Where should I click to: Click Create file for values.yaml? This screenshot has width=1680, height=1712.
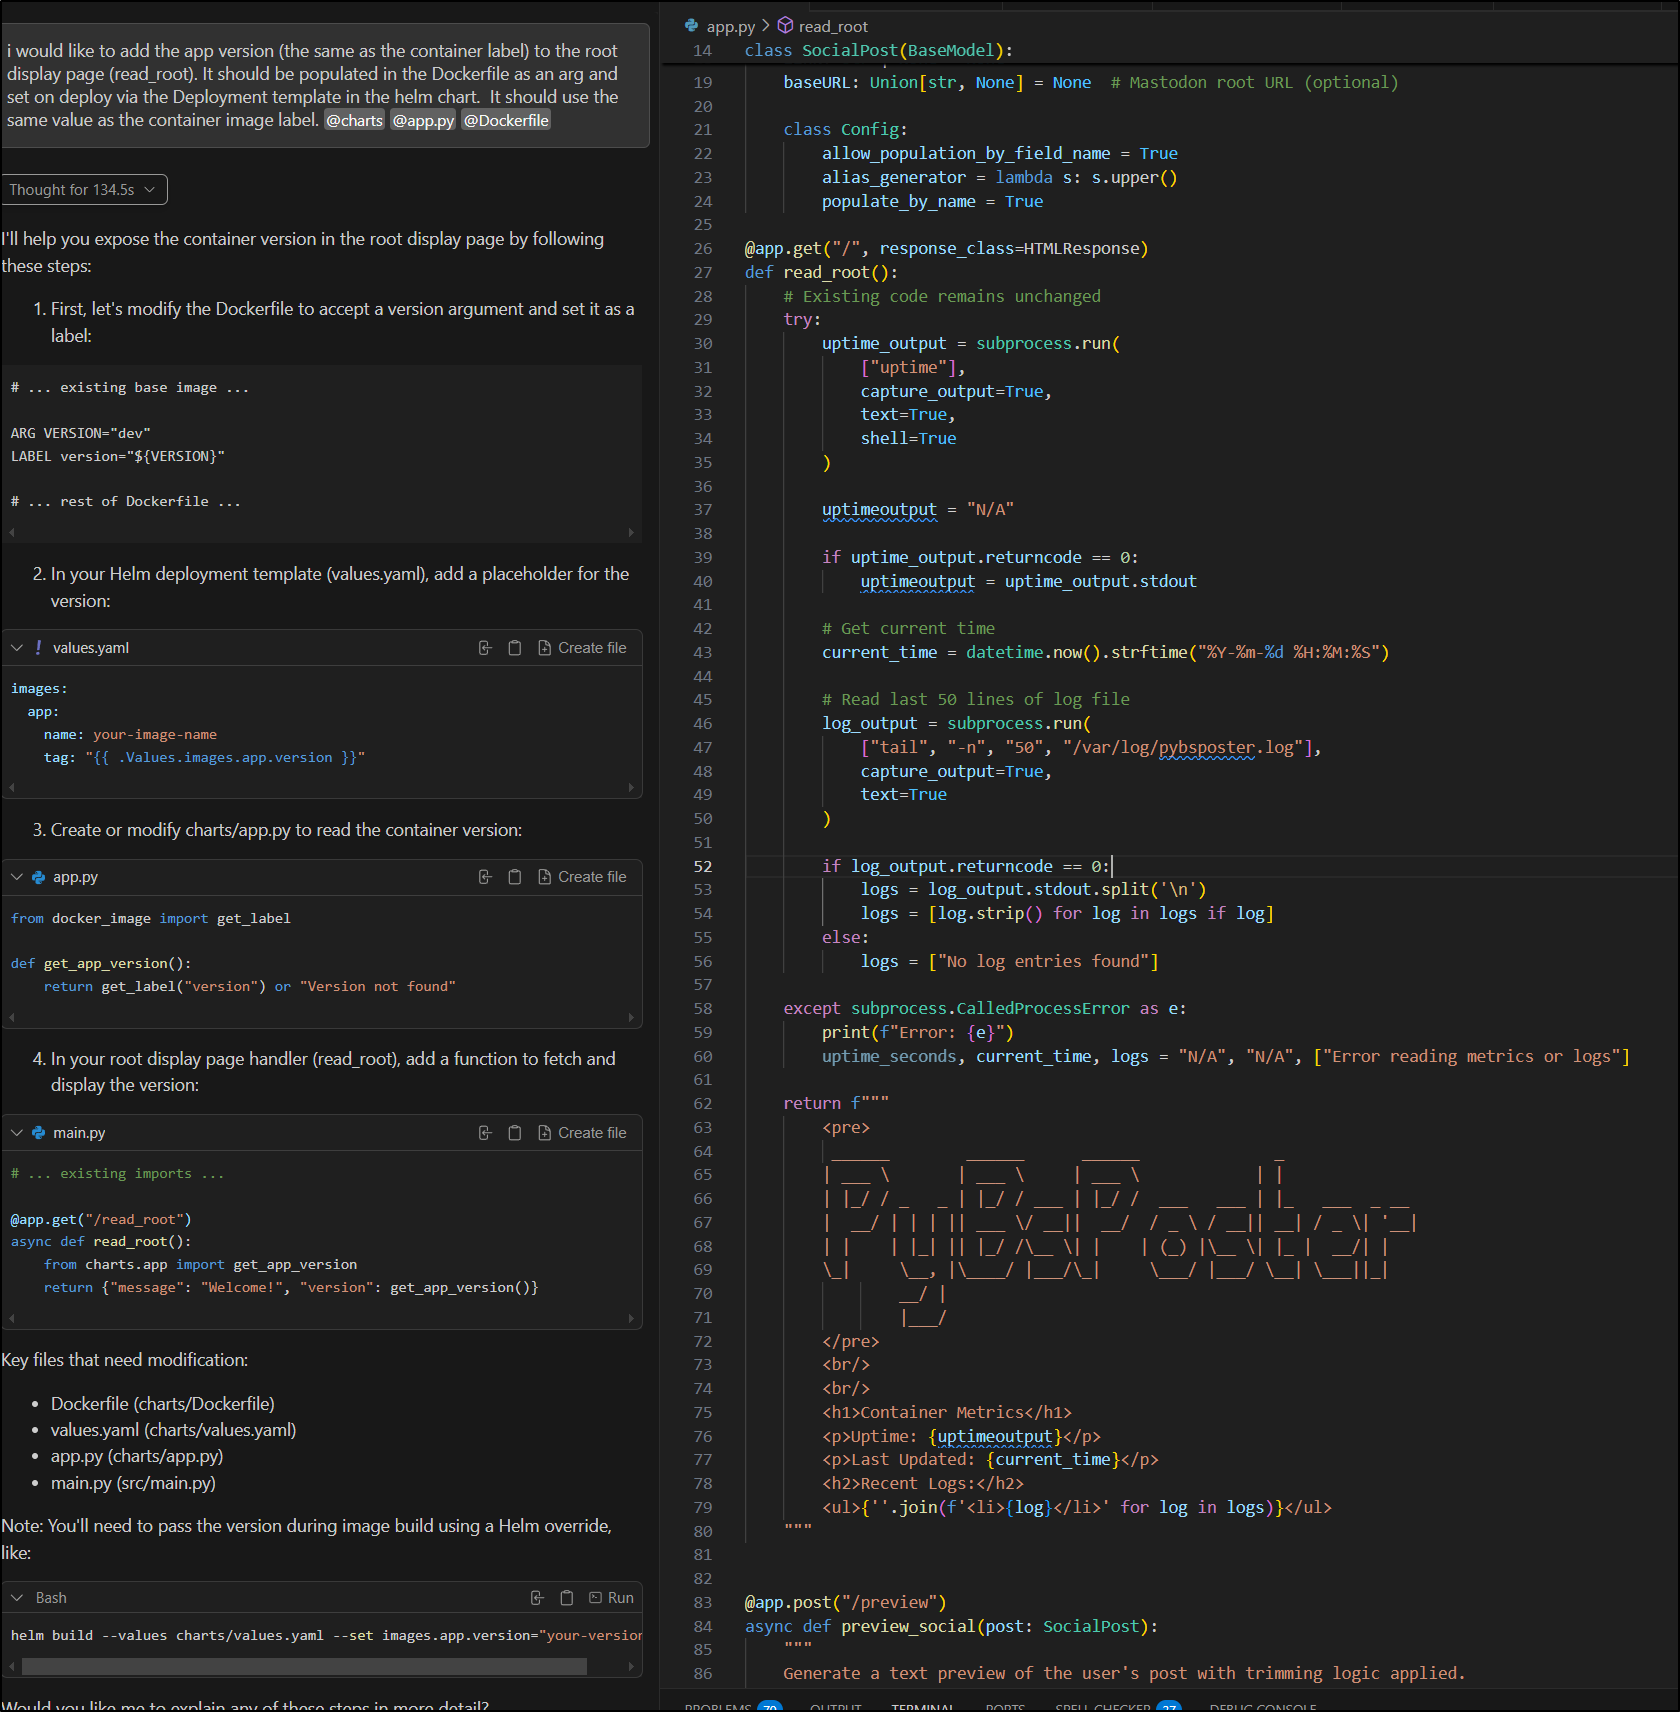[x=583, y=647]
